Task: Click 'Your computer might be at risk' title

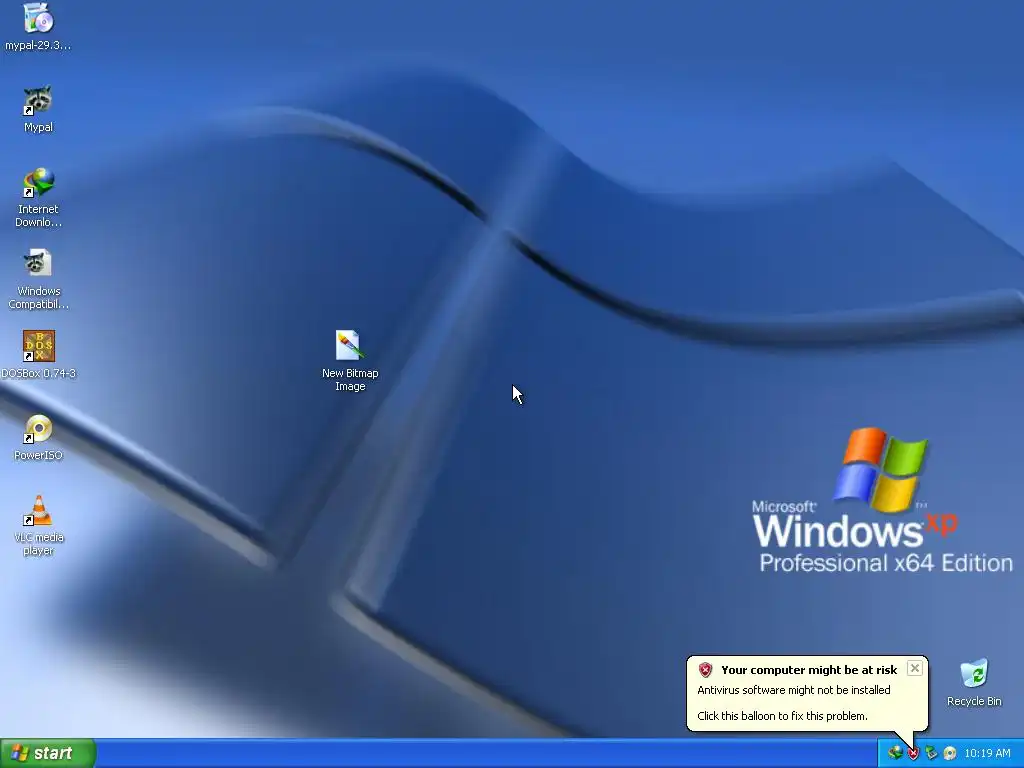Action: 809,669
